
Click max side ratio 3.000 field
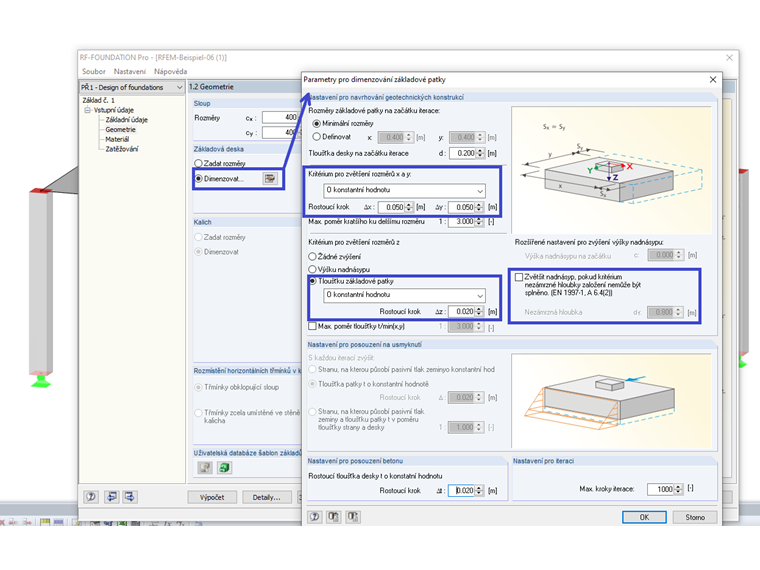[462, 222]
